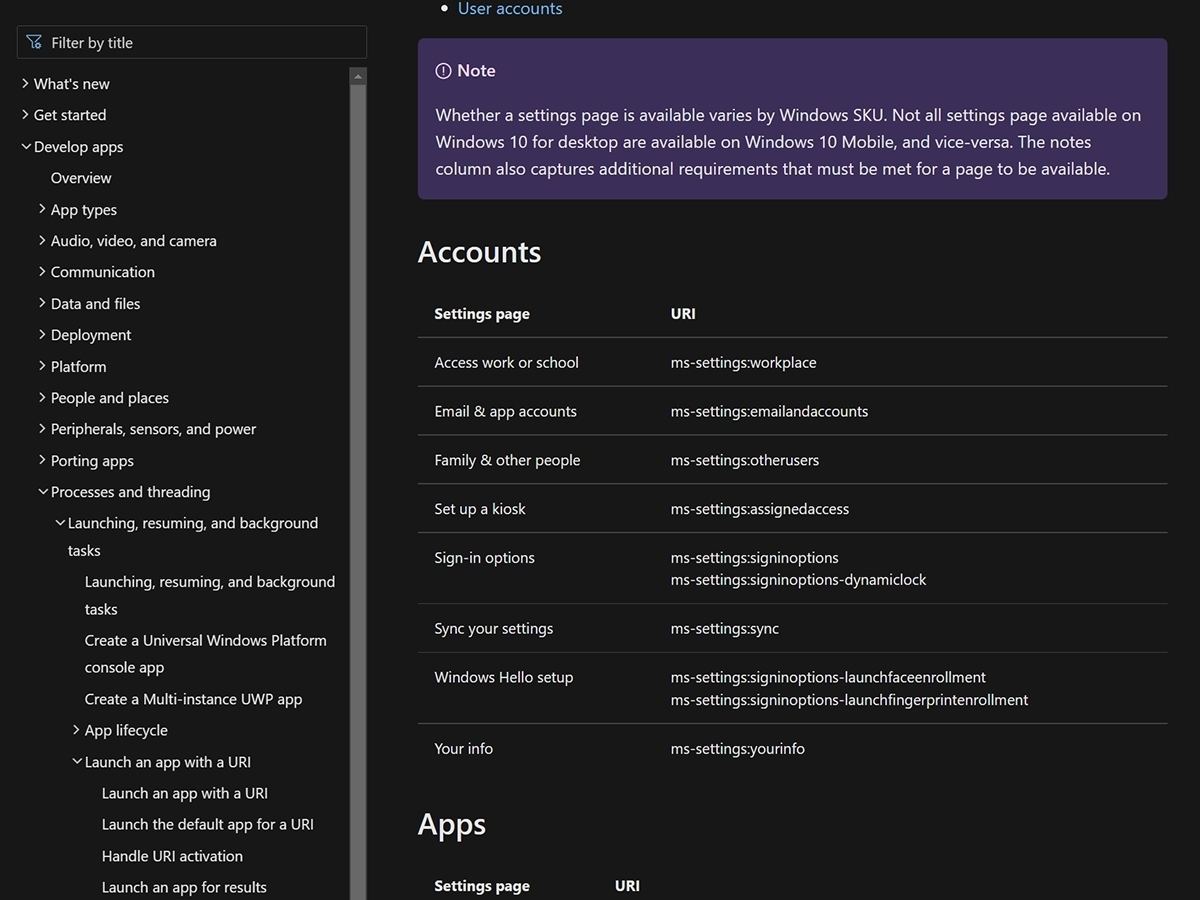Expand the Get started section
Image resolution: width=1200 pixels, height=900 pixels.
coord(25,115)
